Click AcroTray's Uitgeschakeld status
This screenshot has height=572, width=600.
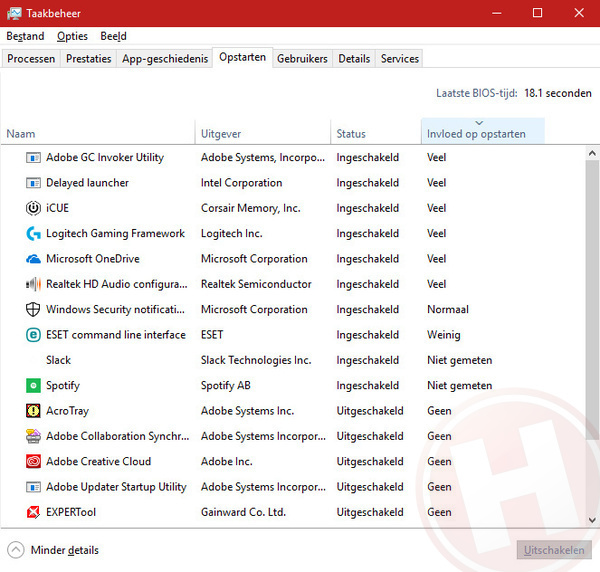[x=370, y=411]
